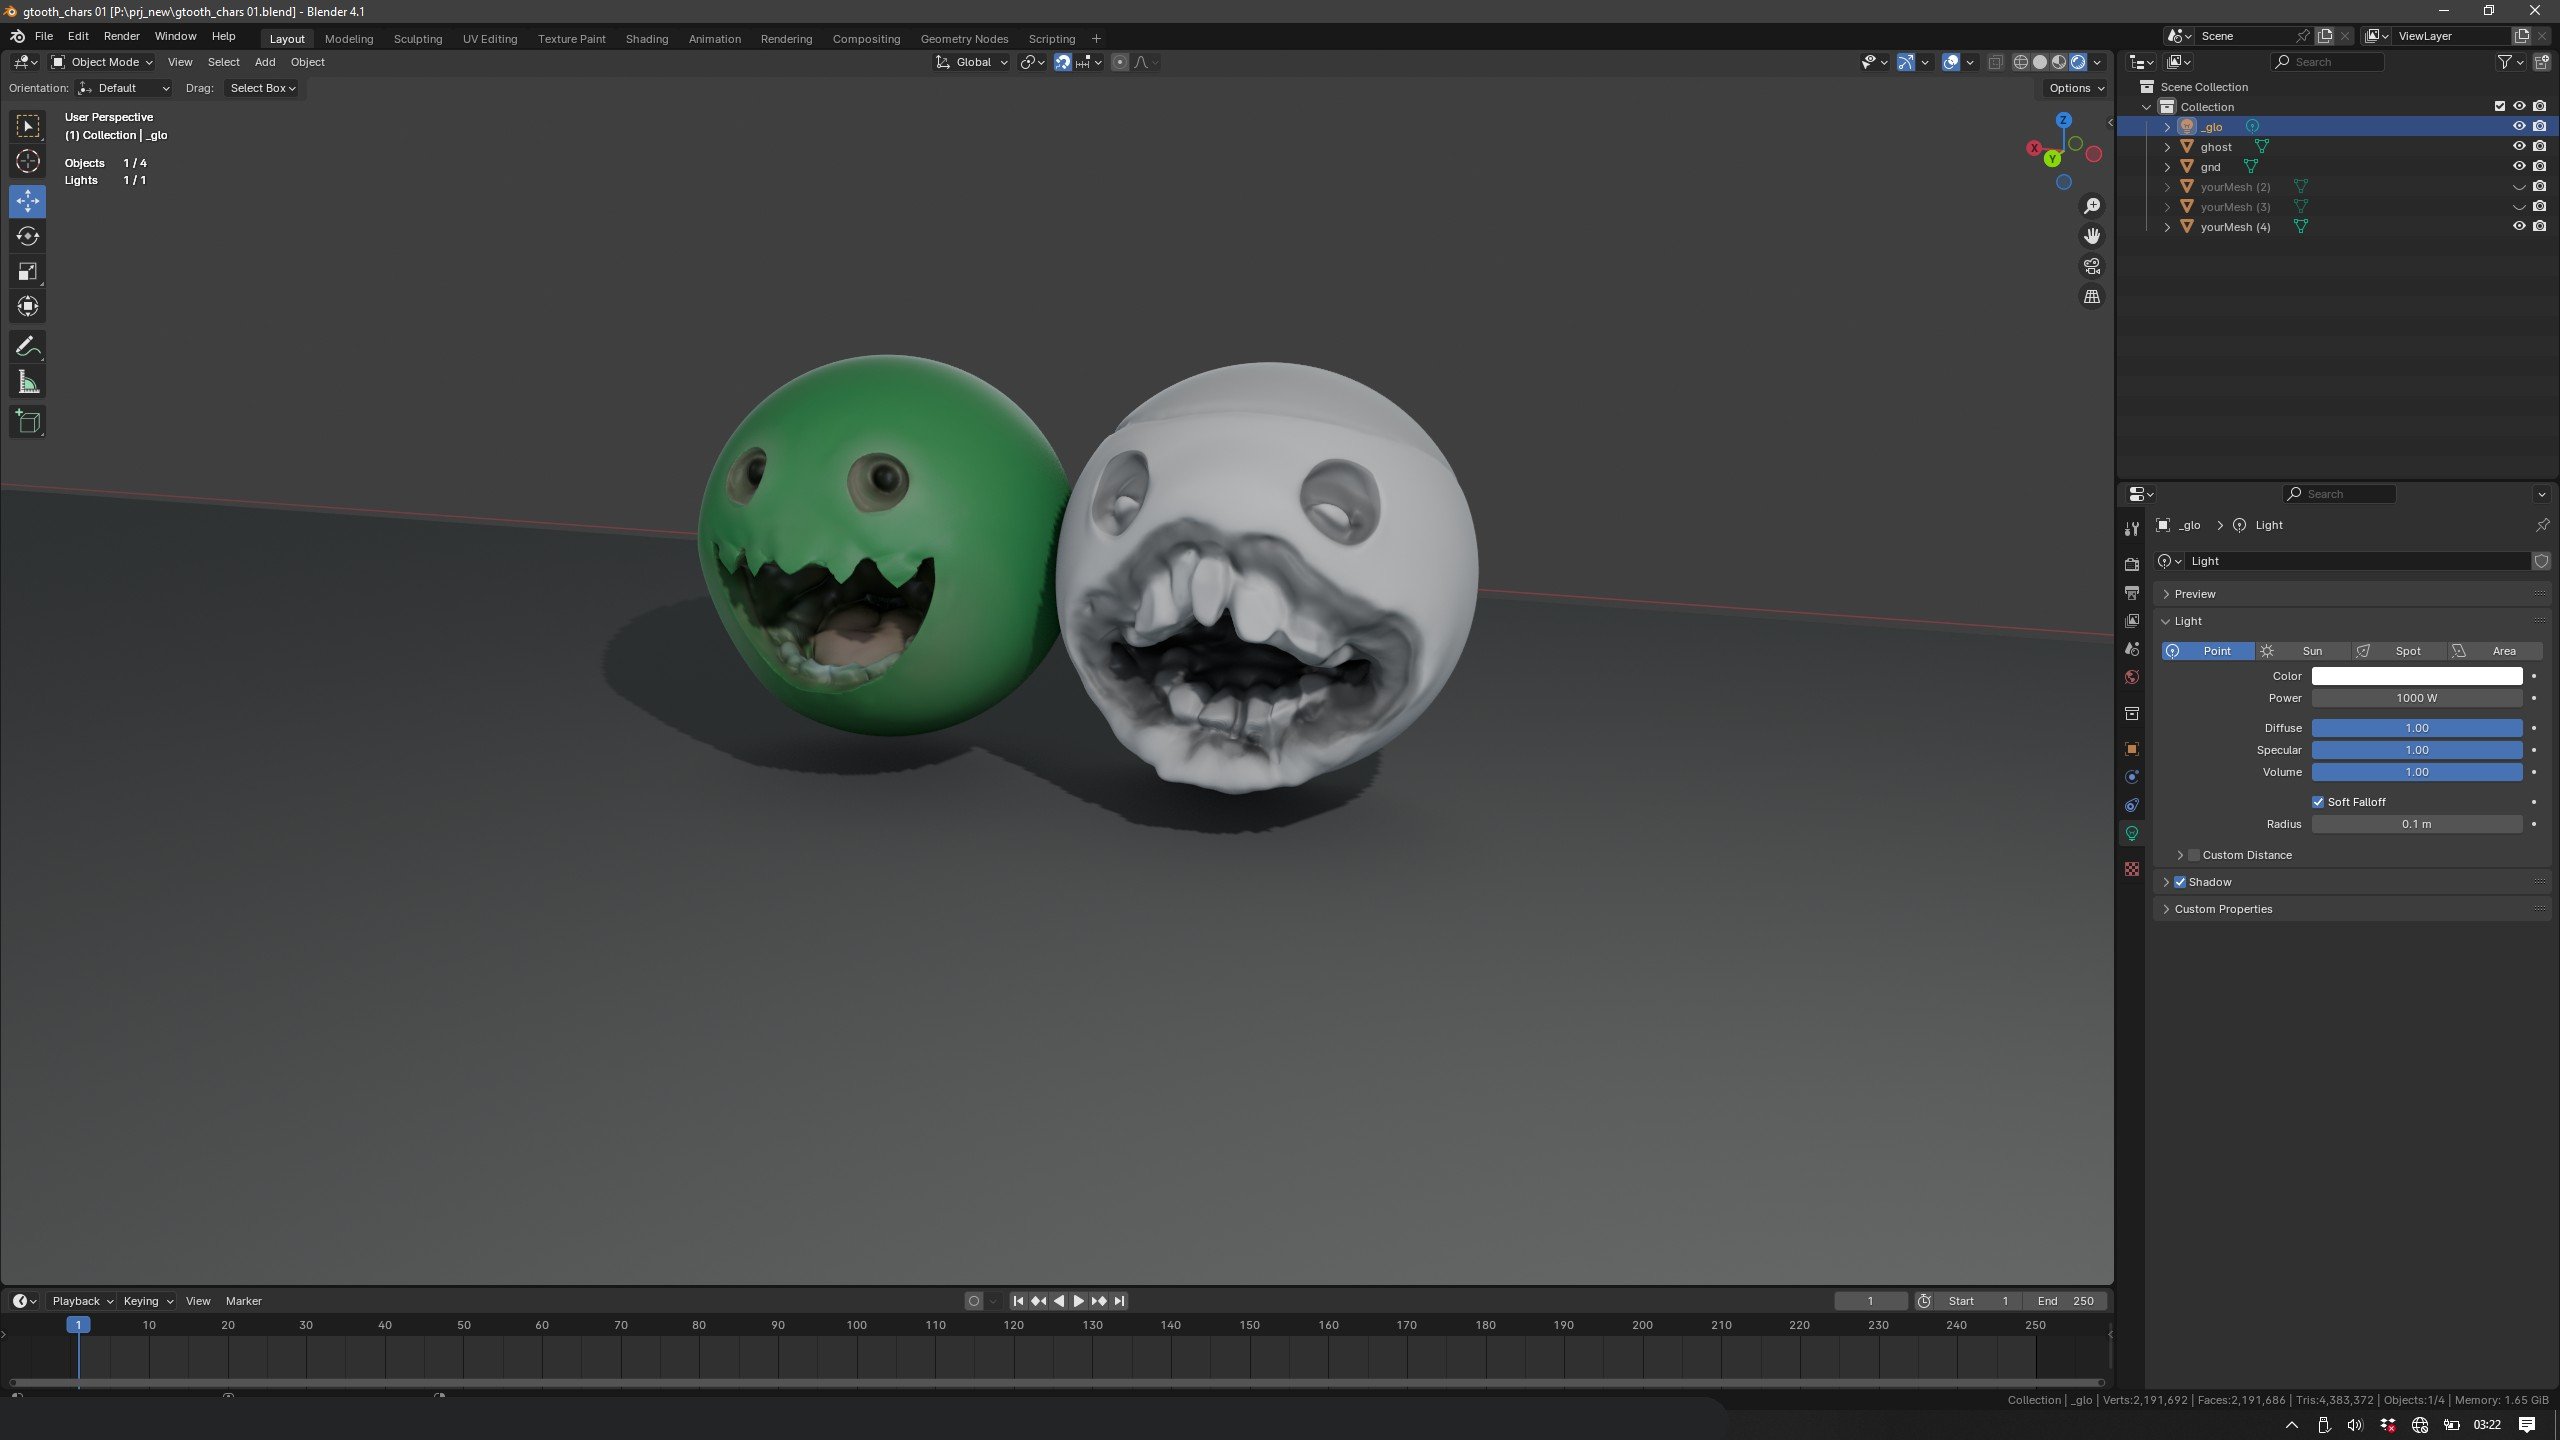This screenshot has width=2560, height=1440.
Task: Open the viewport Add menu
Action: pyautogui.click(x=265, y=62)
